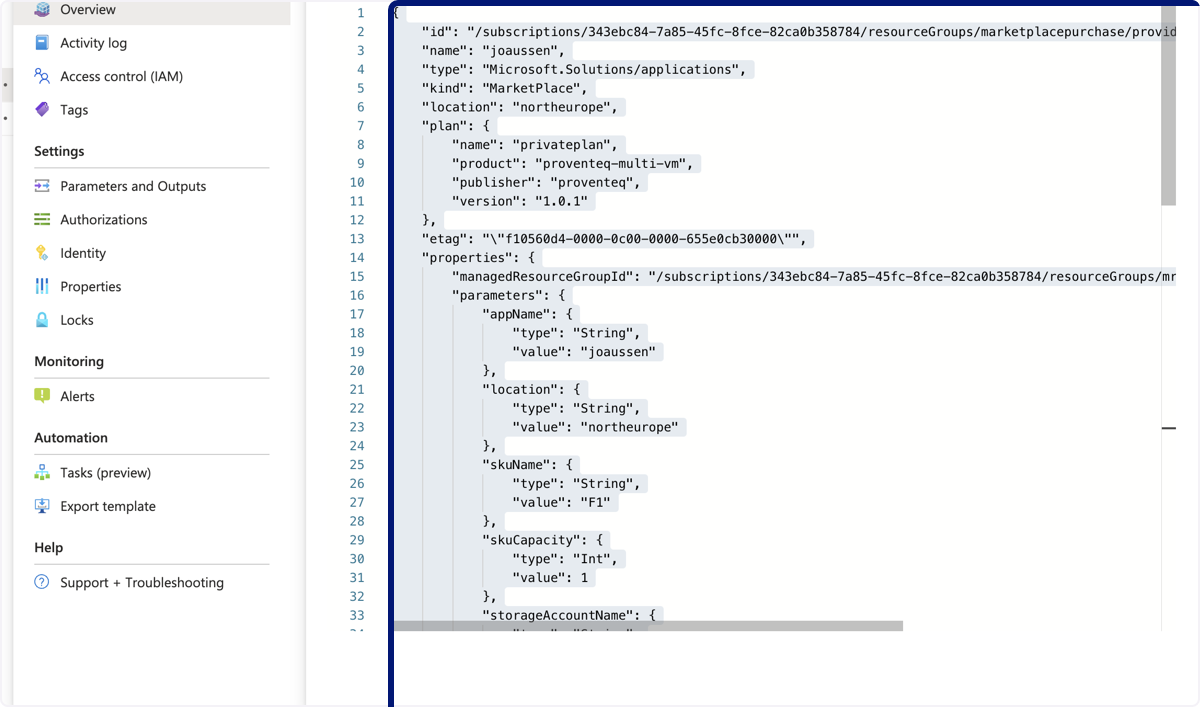
Task: Click the "type": "Int" line
Action: point(568,559)
